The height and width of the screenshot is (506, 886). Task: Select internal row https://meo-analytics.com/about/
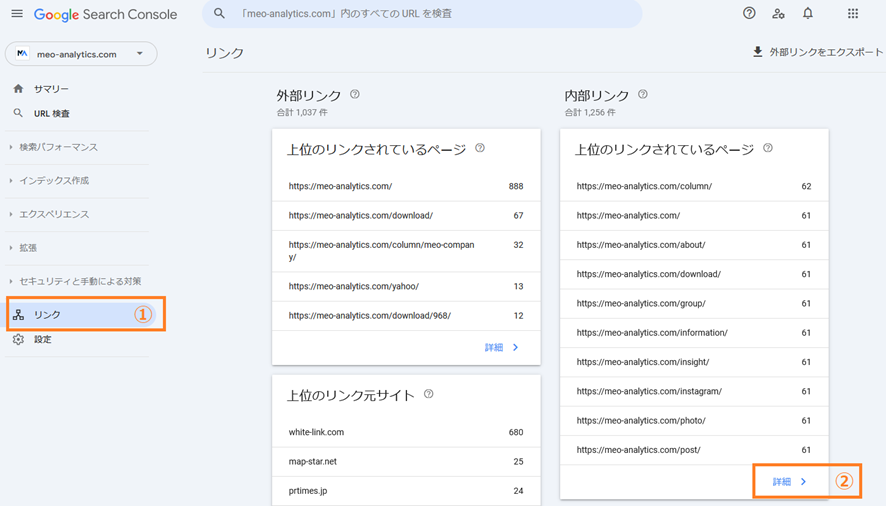pos(694,245)
